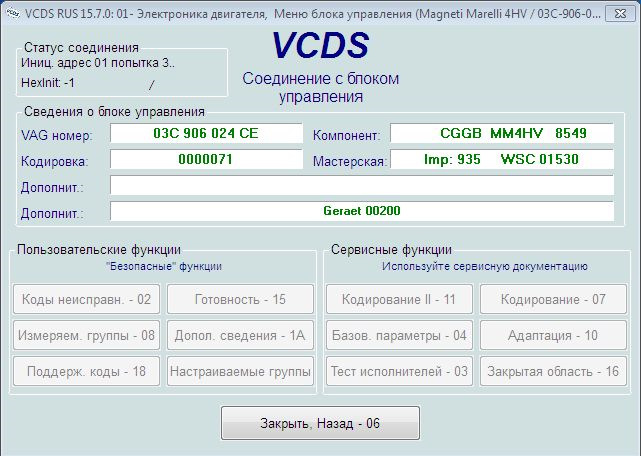Click the Пользовательские функции group label
The height and width of the screenshot is (456, 641).
(x=99, y=249)
